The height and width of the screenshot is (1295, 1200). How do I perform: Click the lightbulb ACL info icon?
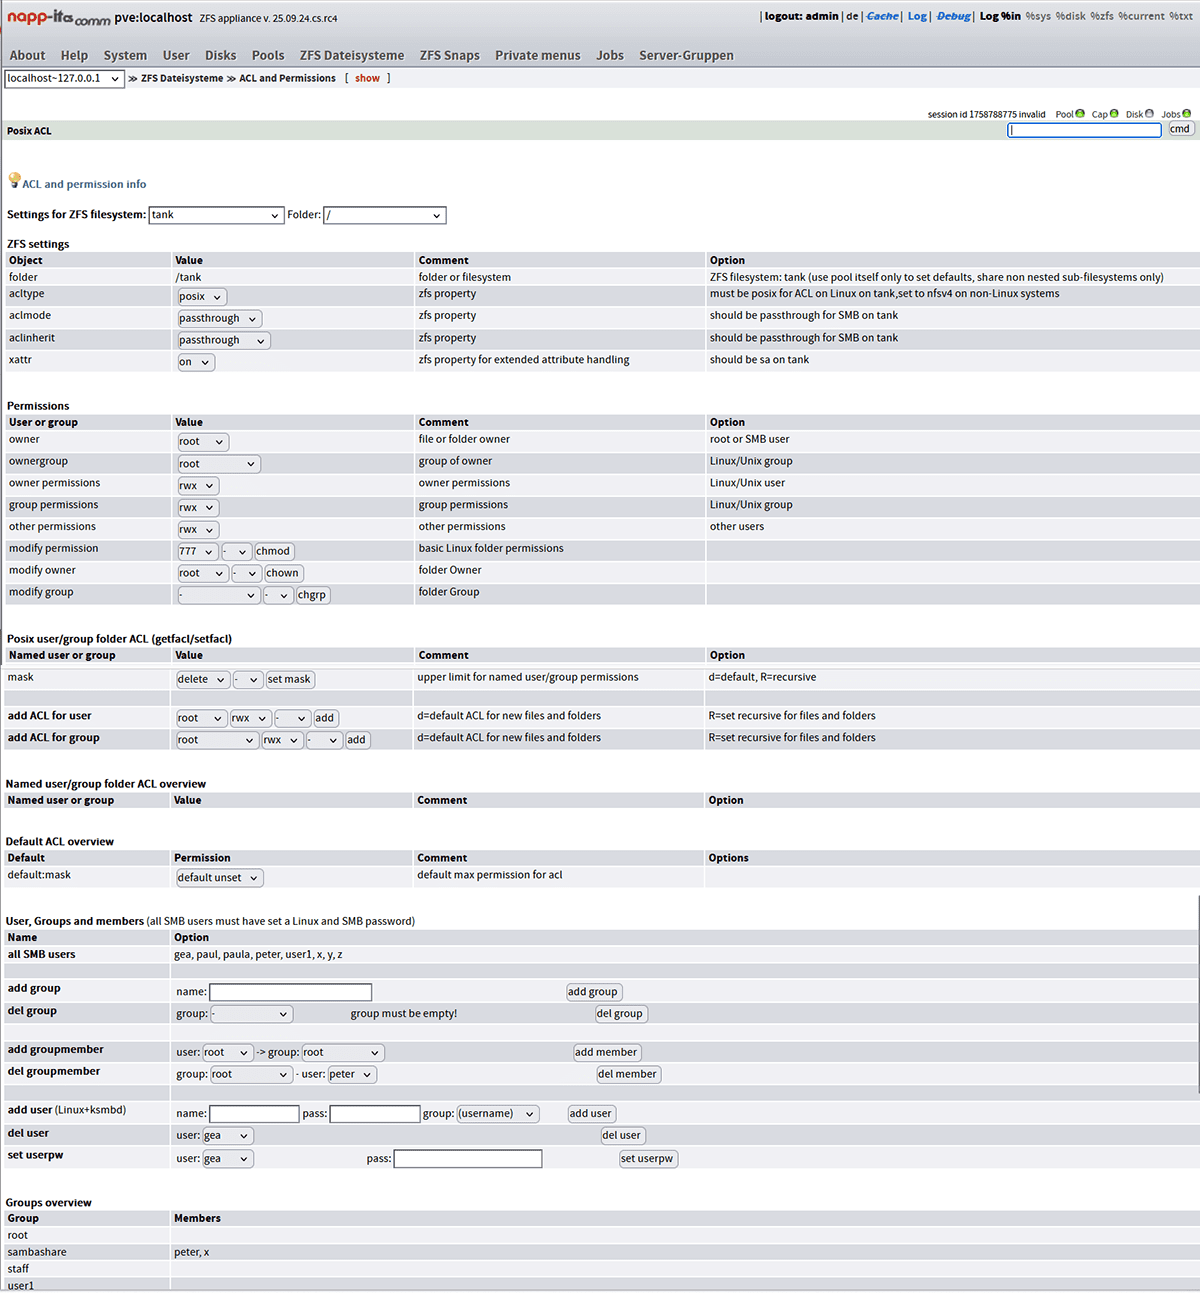coord(14,180)
